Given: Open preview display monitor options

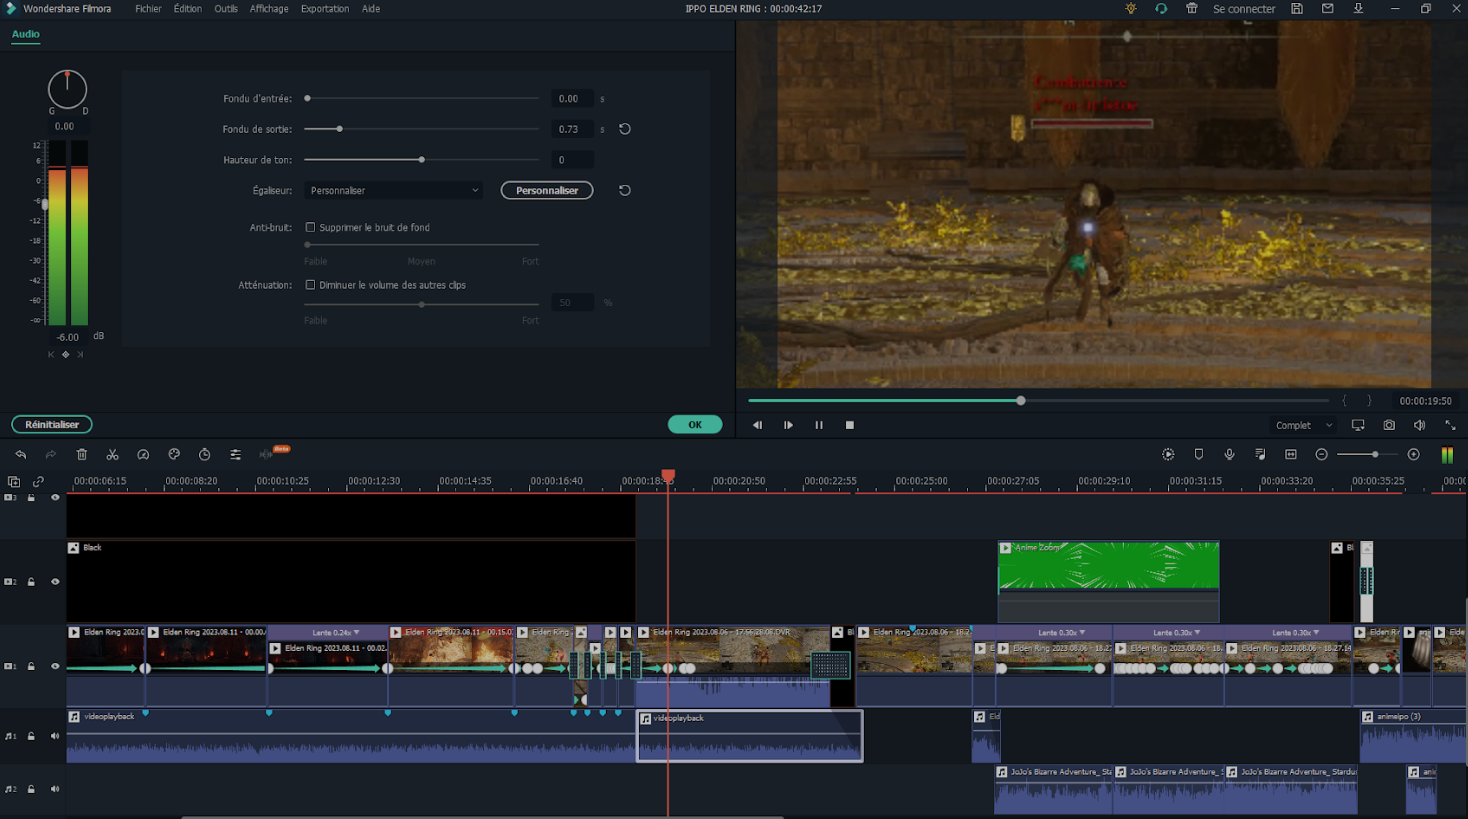Looking at the screenshot, I should [1358, 425].
